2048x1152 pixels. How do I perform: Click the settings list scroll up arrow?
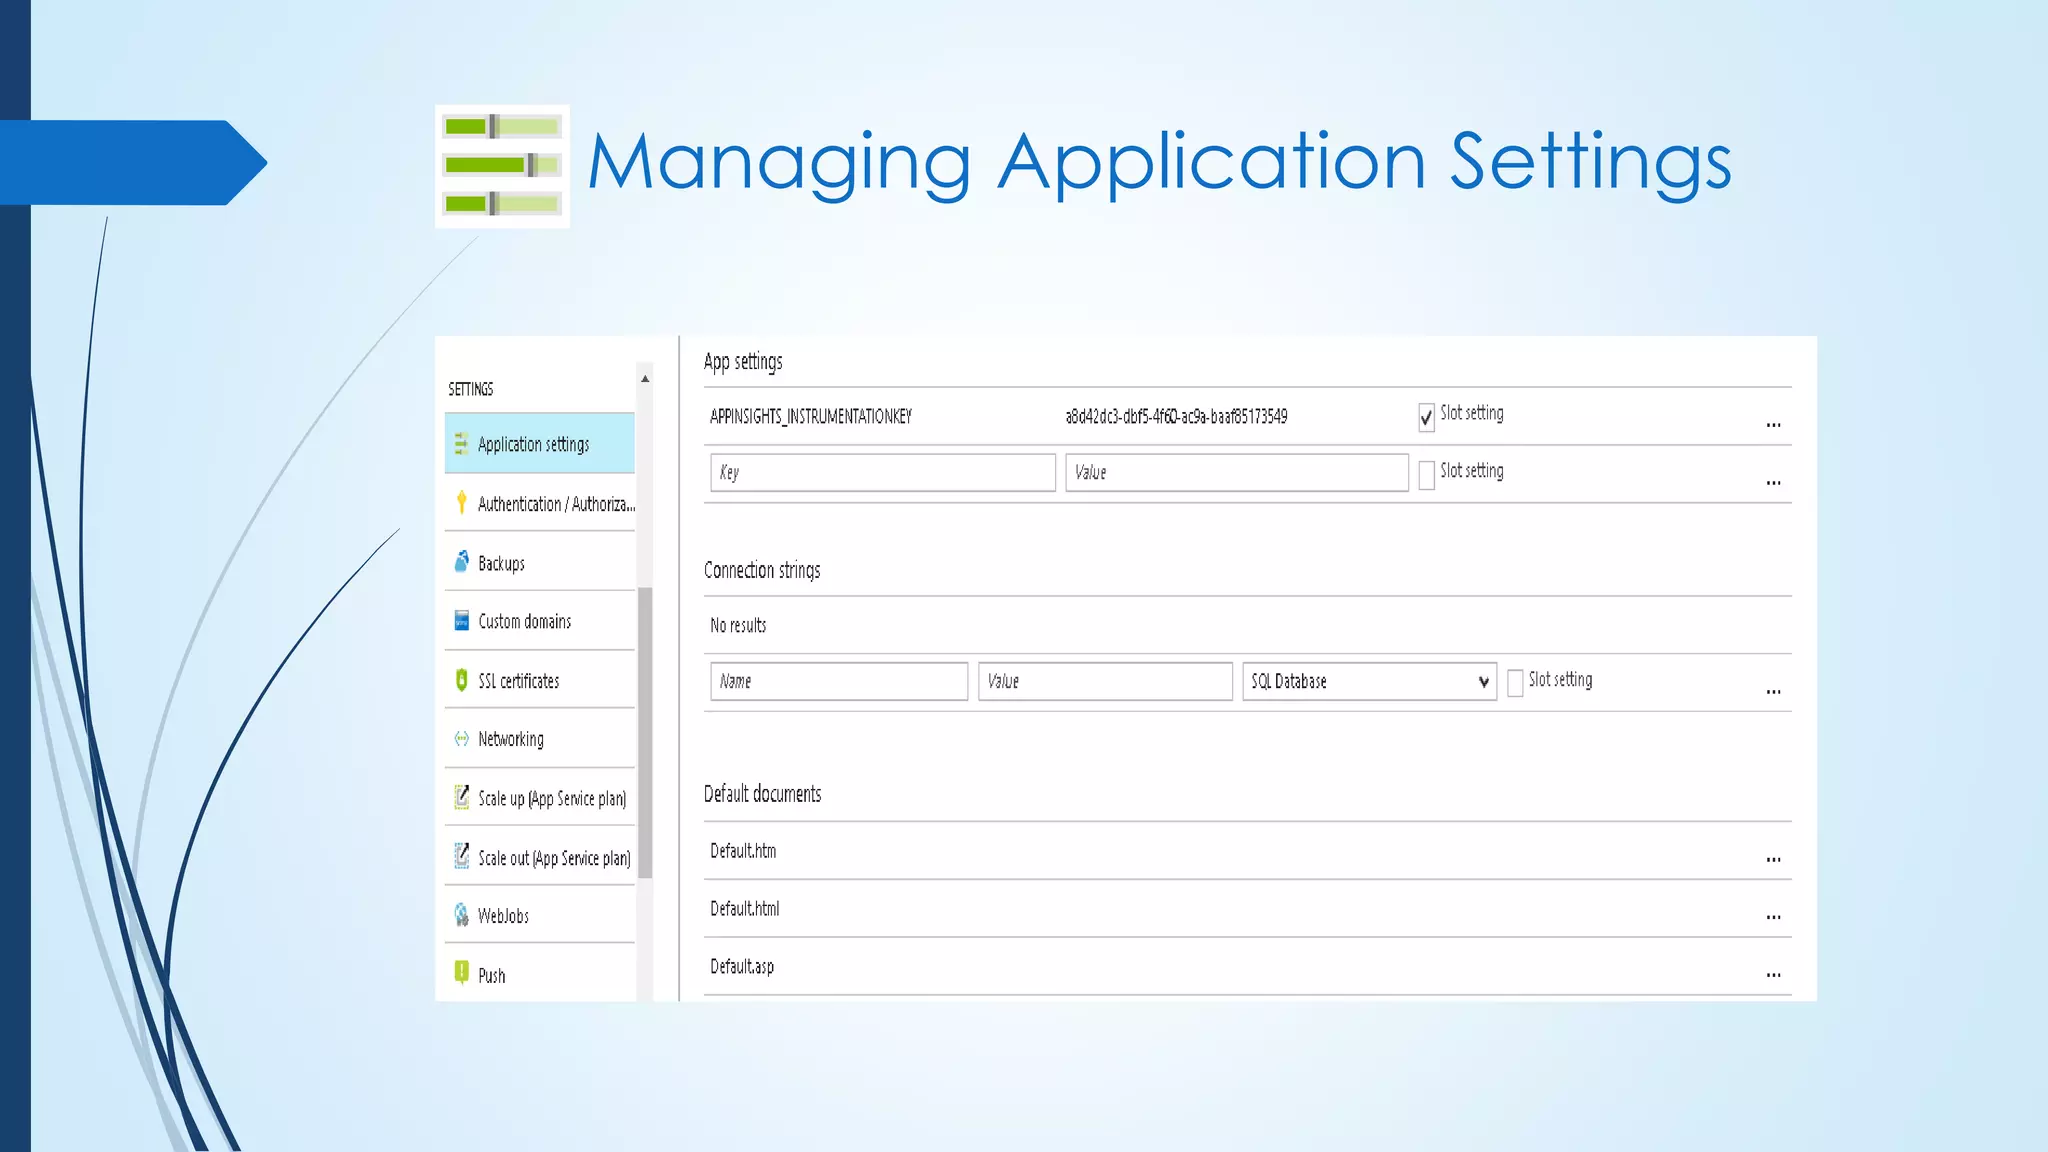(645, 378)
